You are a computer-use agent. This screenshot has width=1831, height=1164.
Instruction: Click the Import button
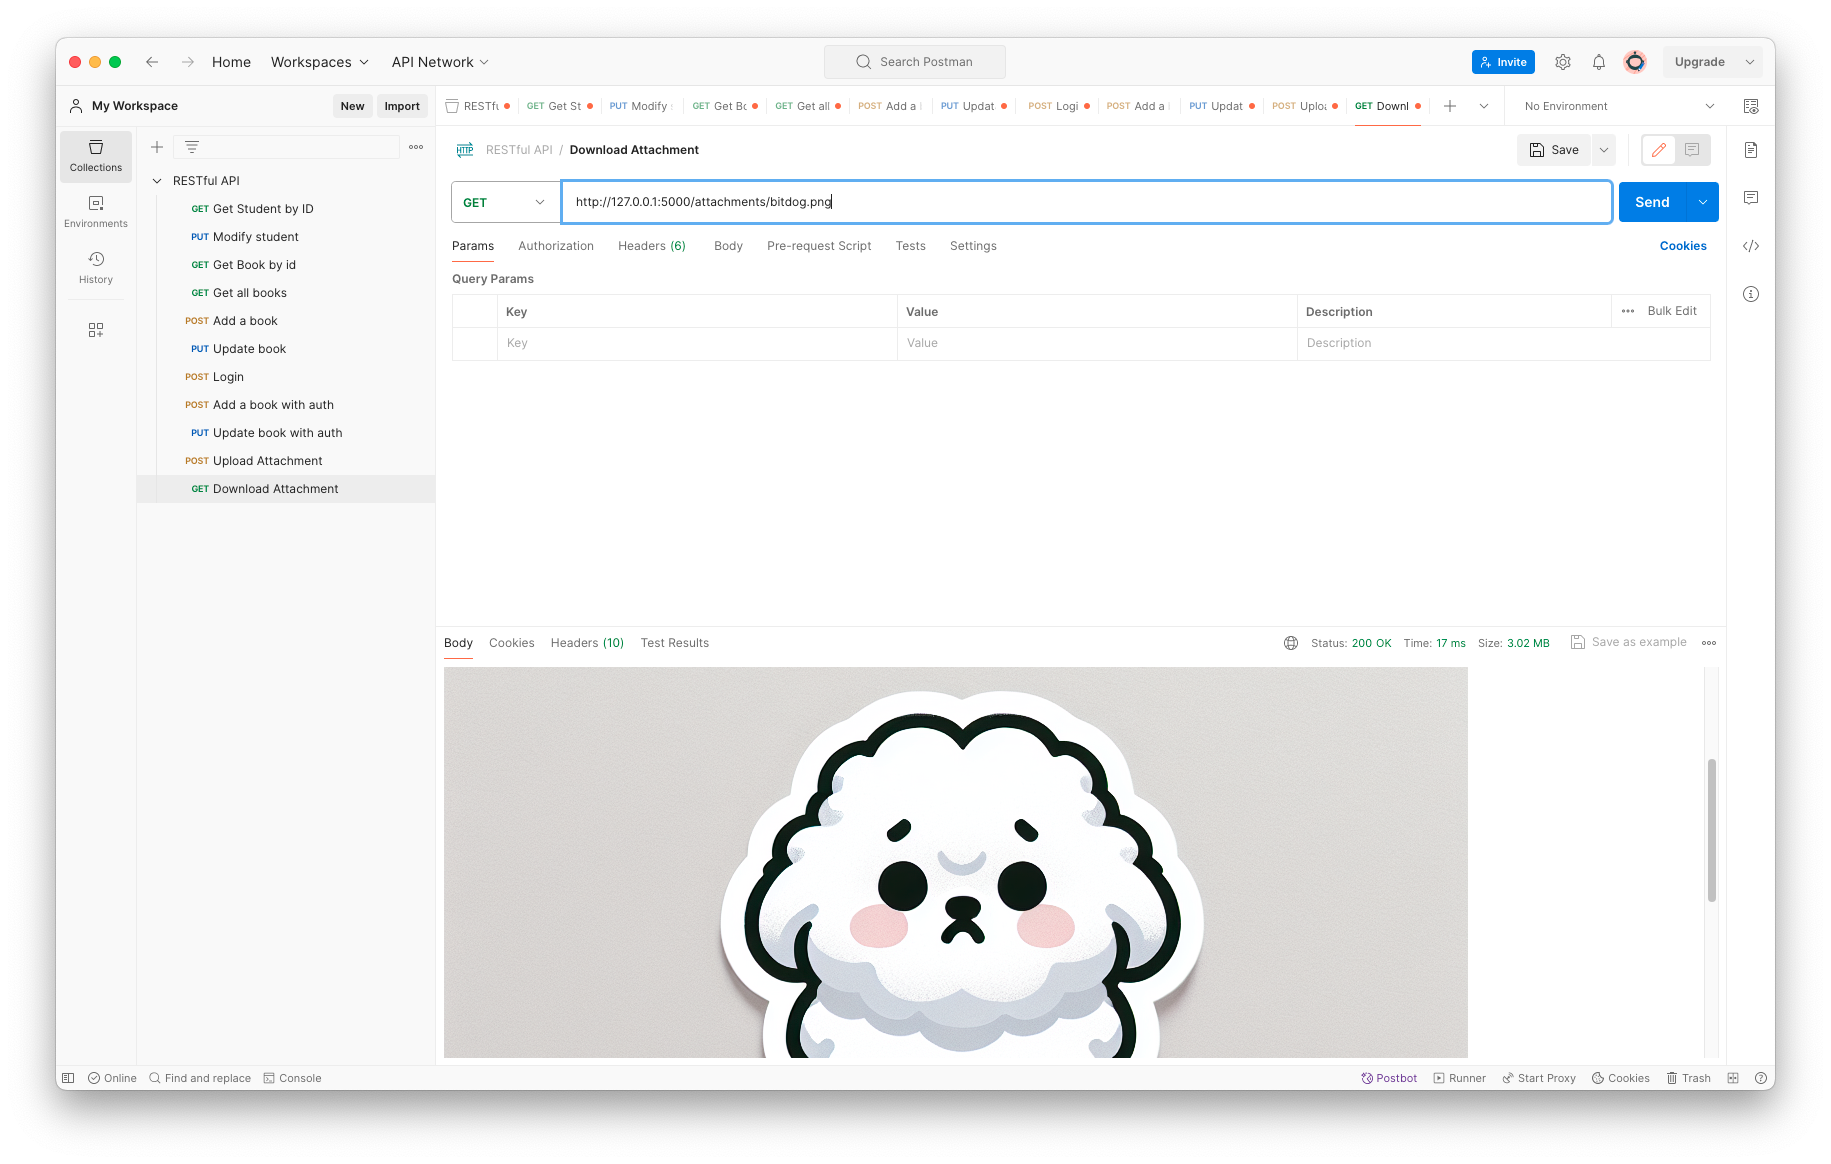[x=402, y=106]
